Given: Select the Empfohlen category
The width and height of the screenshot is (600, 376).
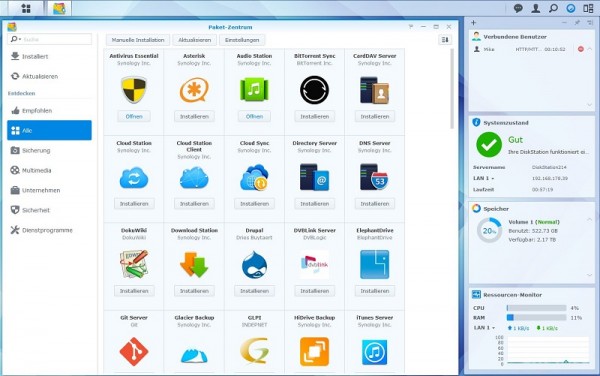Looking at the screenshot, I should (x=49, y=111).
